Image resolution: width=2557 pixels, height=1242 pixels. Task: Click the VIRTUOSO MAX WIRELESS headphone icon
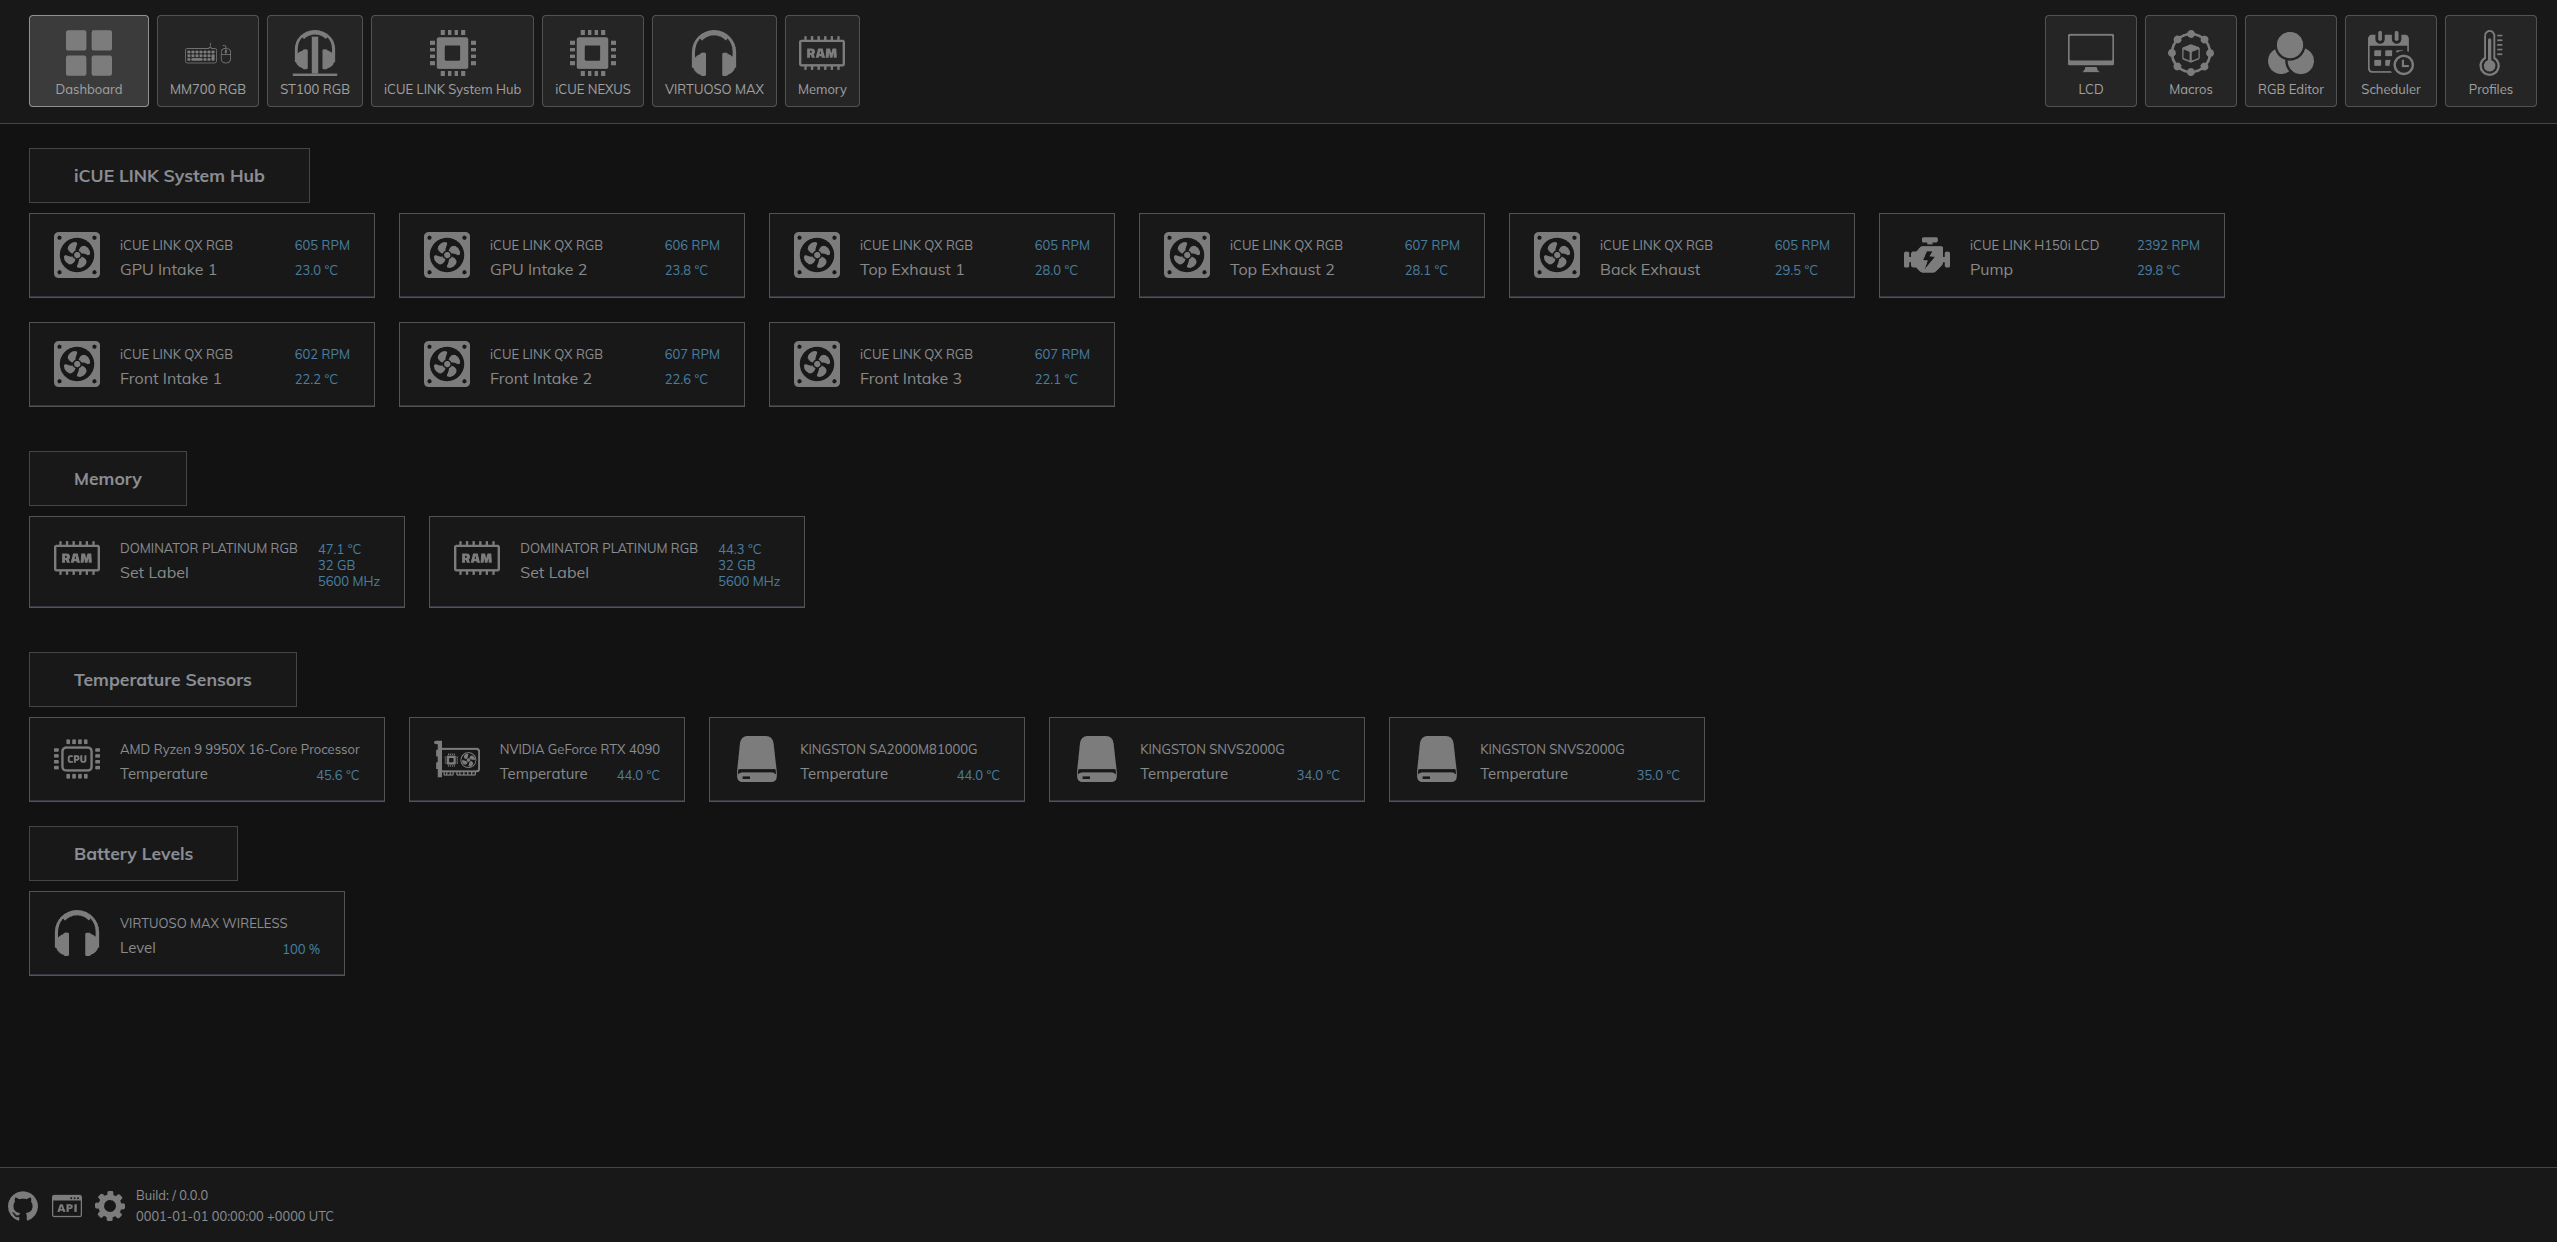coord(77,933)
